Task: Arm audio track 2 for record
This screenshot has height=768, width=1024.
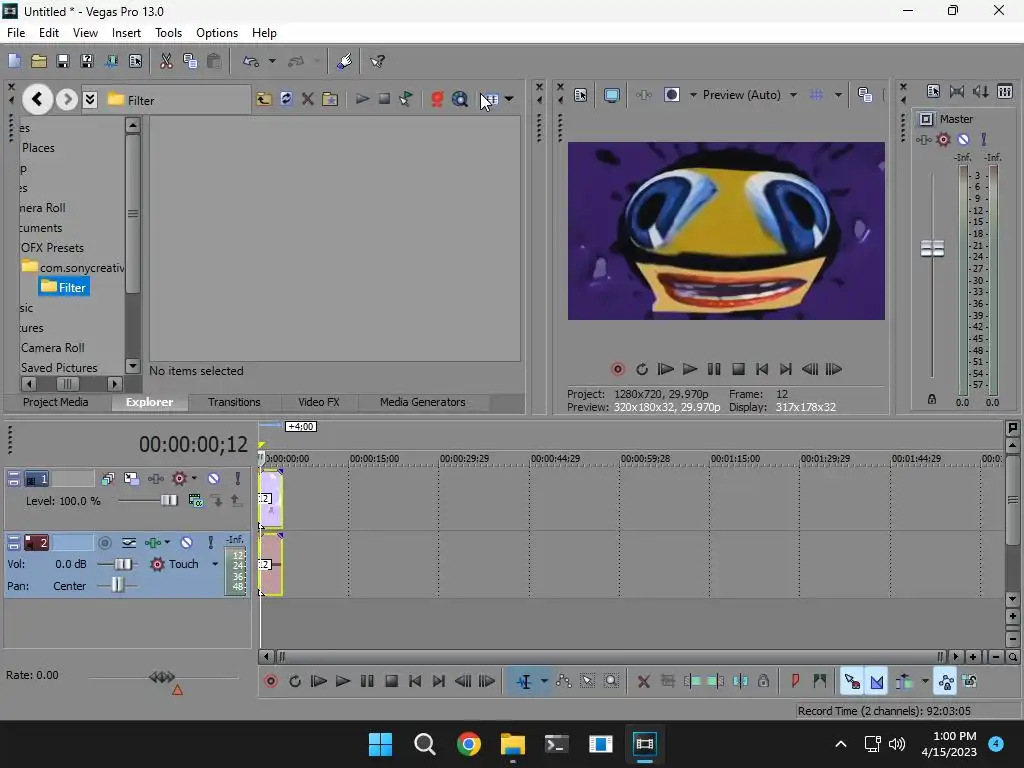Action: 104,543
